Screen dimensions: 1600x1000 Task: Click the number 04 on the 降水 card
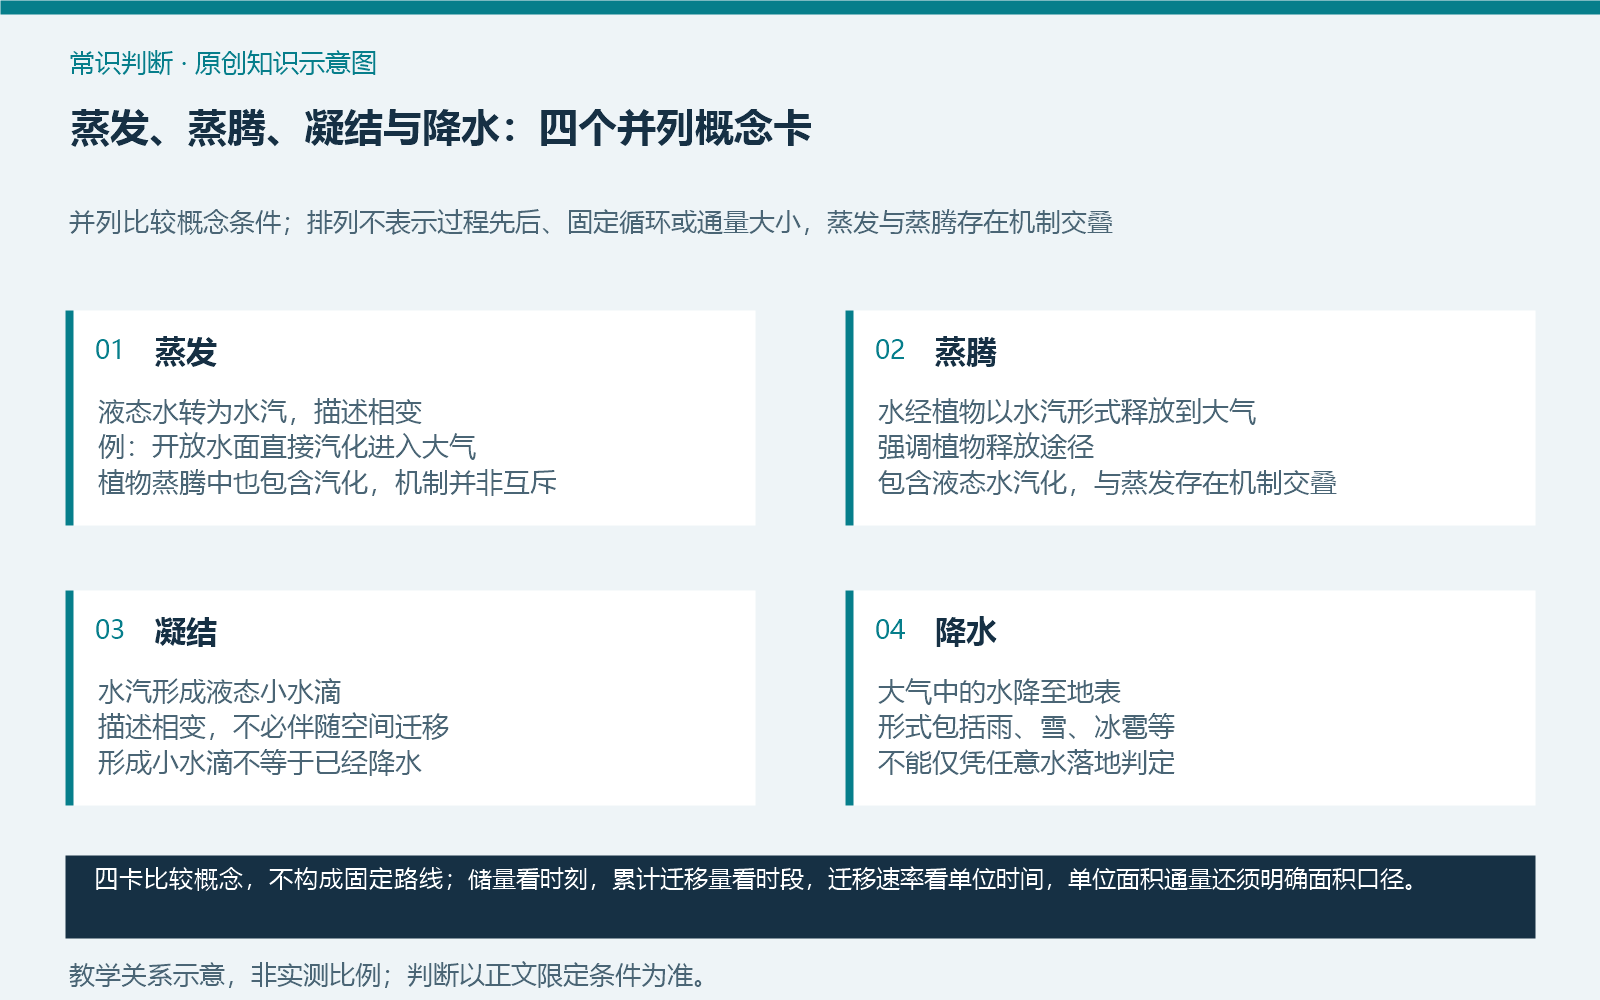(x=889, y=630)
